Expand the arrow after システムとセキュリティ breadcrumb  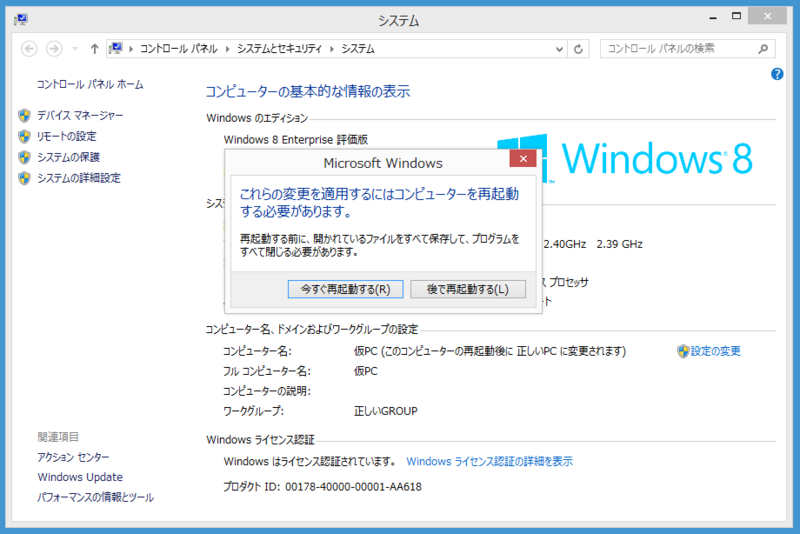332,49
